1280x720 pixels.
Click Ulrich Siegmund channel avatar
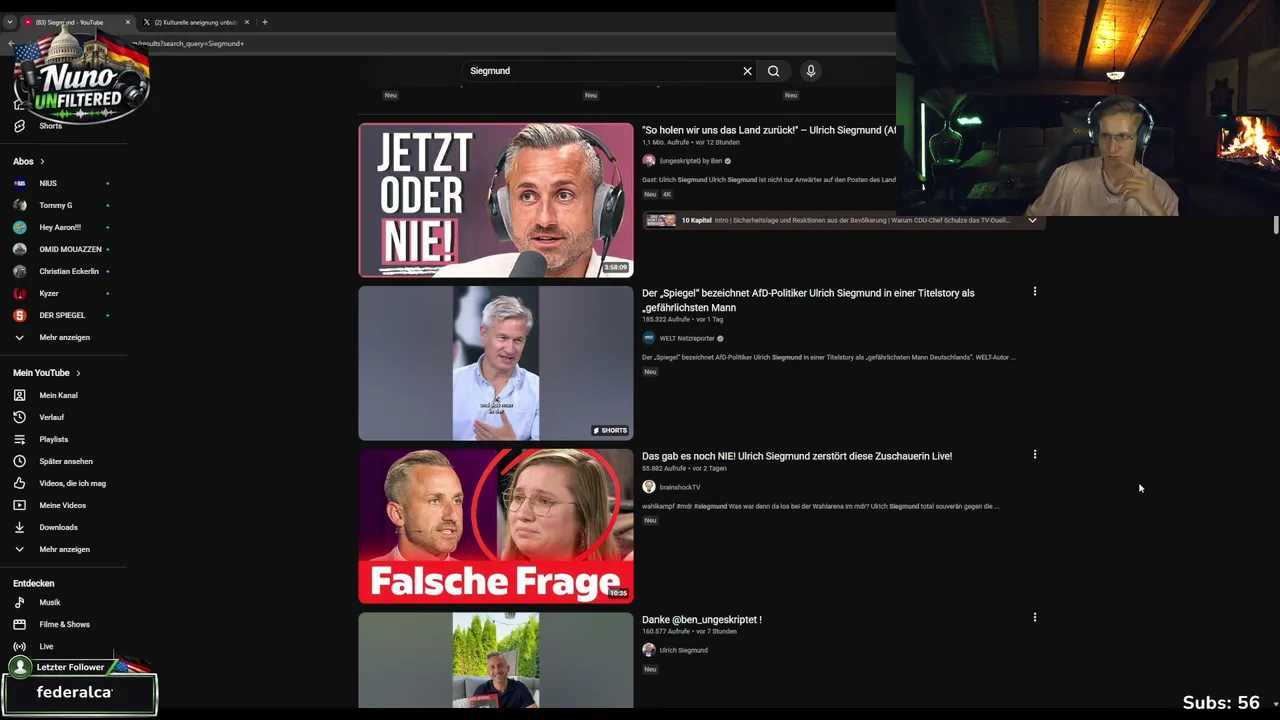tap(649, 650)
